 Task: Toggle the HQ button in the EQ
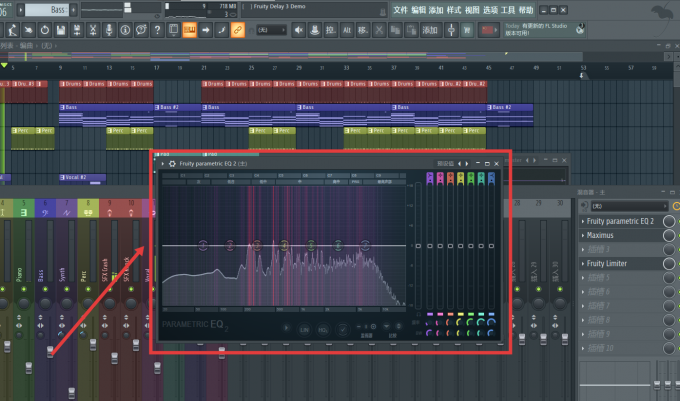(323, 330)
